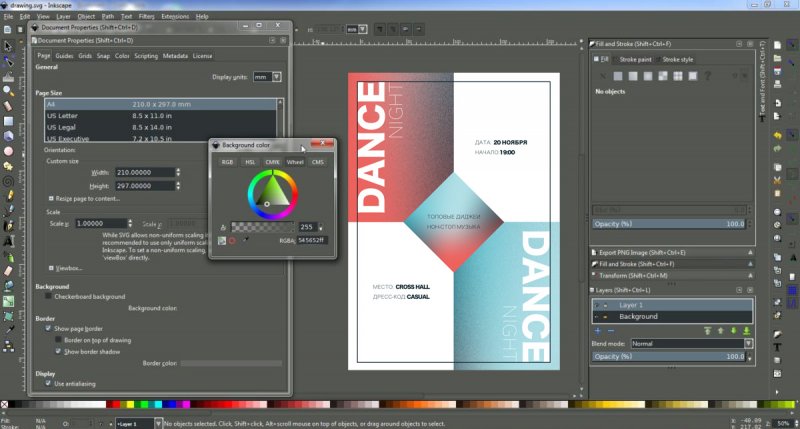Click the Add layer plus icon
The height and width of the screenshot is (429, 800).
tap(598, 330)
